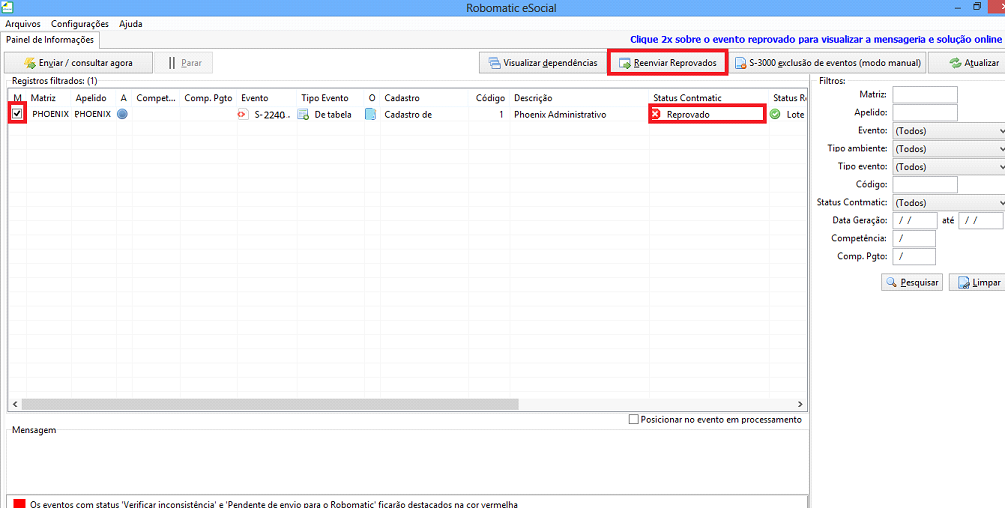Image resolution: width=1005 pixels, height=508 pixels.
Task: Click the green check Lote status icon
Action: [775, 115]
